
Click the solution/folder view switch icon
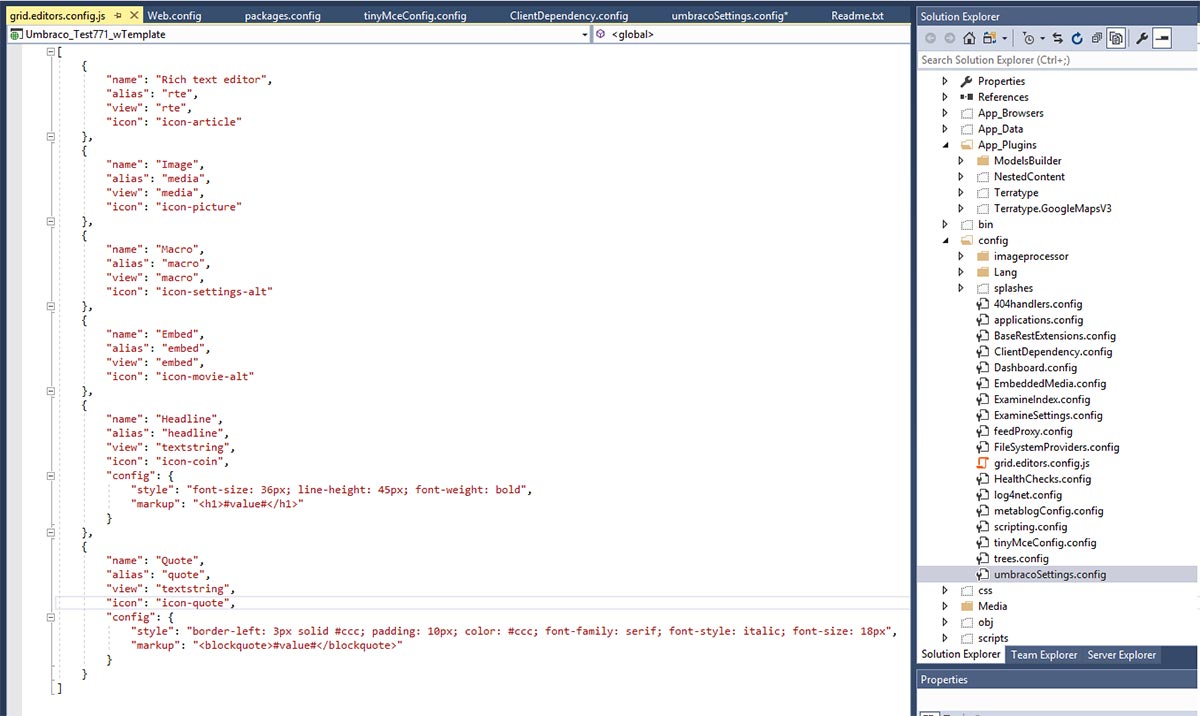click(x=990, y=38)
